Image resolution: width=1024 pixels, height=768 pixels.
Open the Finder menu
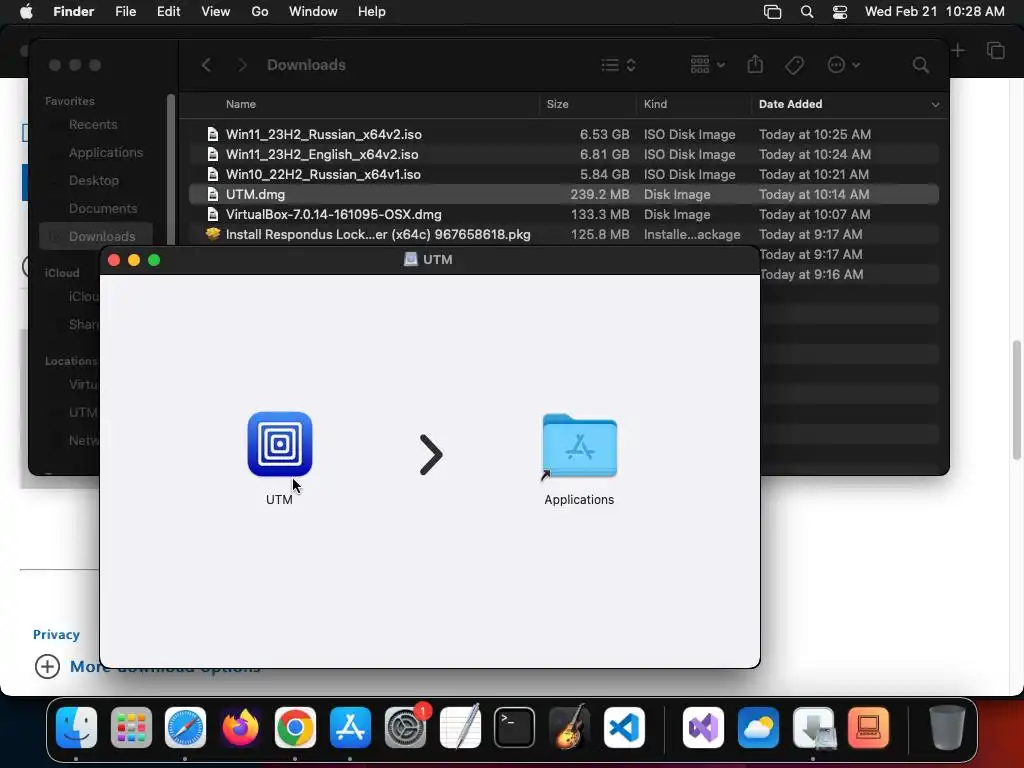[73, 12]
